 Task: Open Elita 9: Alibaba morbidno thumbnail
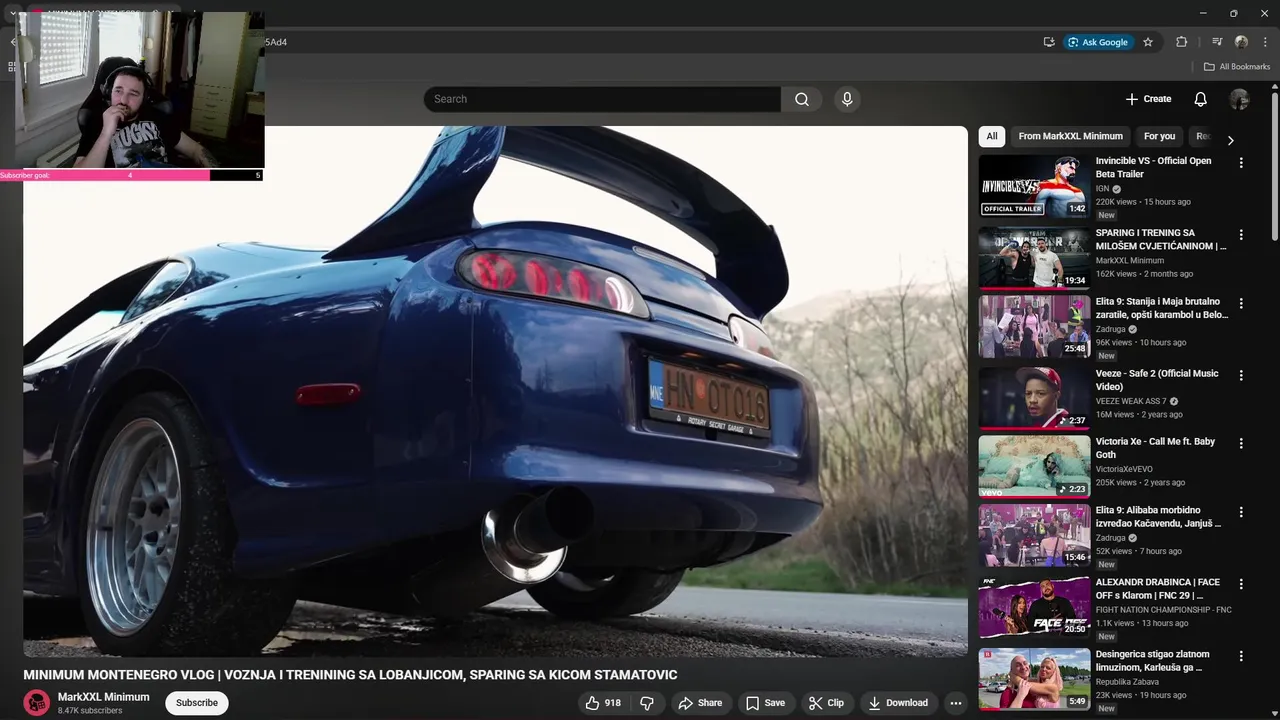coord(1034,535)
